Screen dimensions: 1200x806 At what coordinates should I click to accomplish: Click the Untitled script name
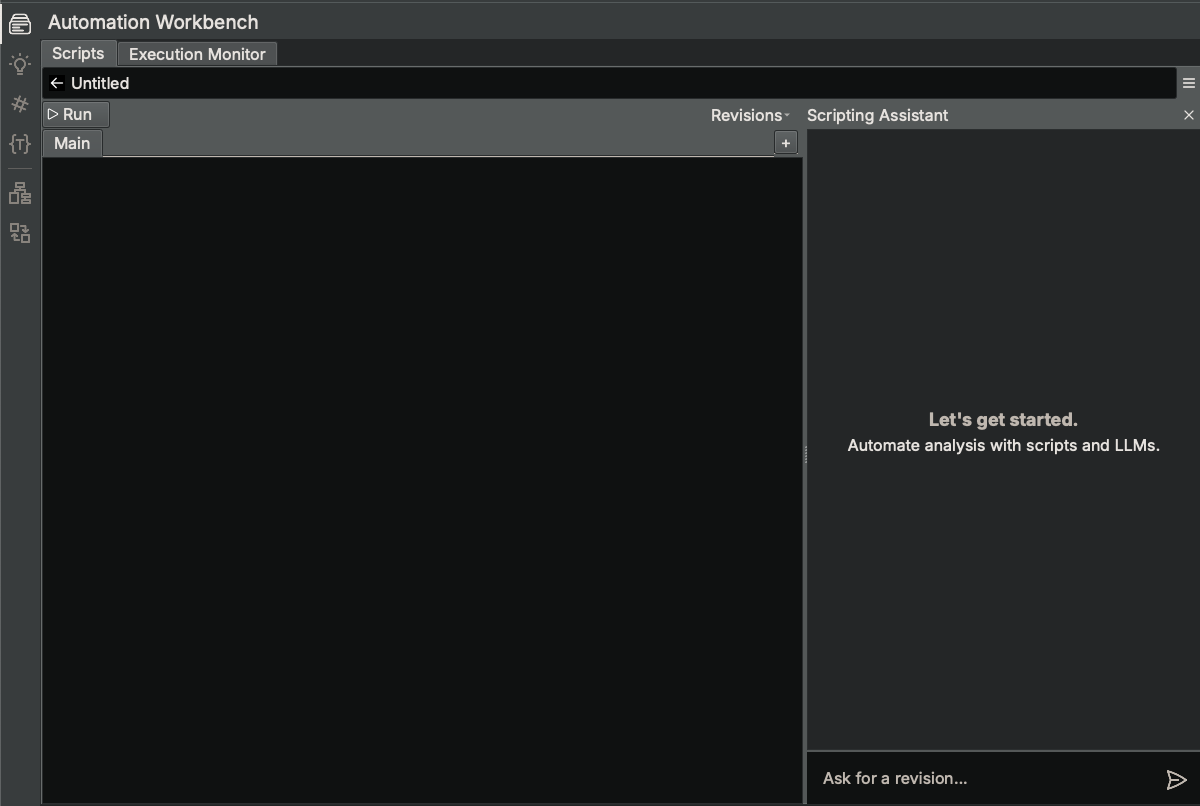100,83
